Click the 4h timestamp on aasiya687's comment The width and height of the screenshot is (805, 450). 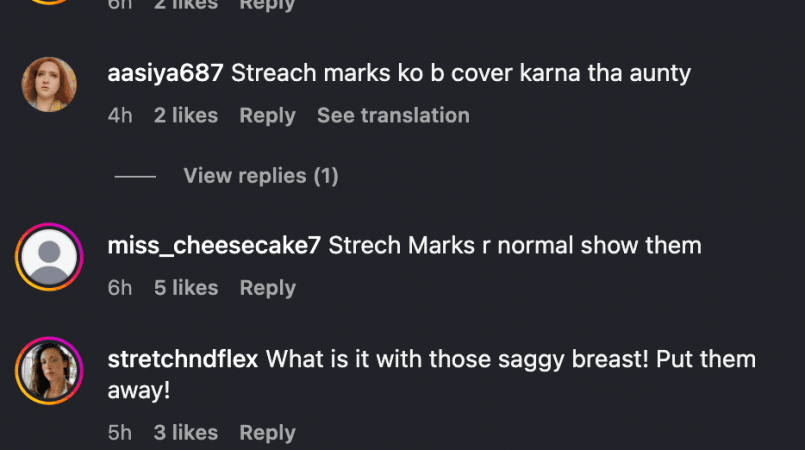point(120,115)
